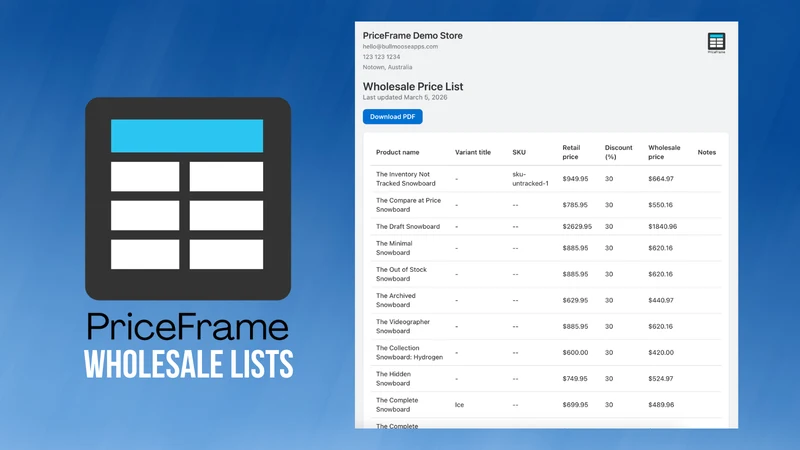
Task: Click the $440.97 wholesale price
Action: (661, 300)
